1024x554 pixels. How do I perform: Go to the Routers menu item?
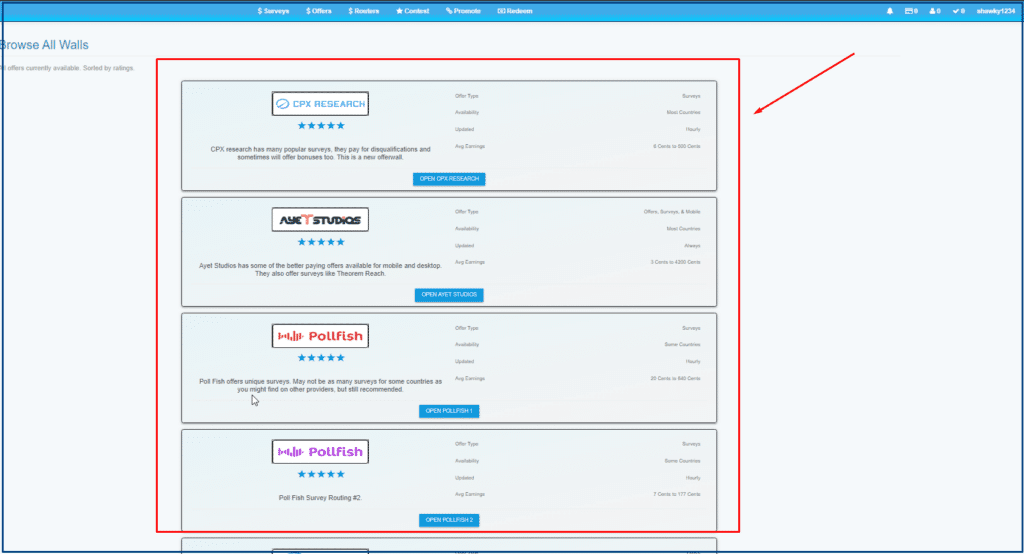(363, 11)
